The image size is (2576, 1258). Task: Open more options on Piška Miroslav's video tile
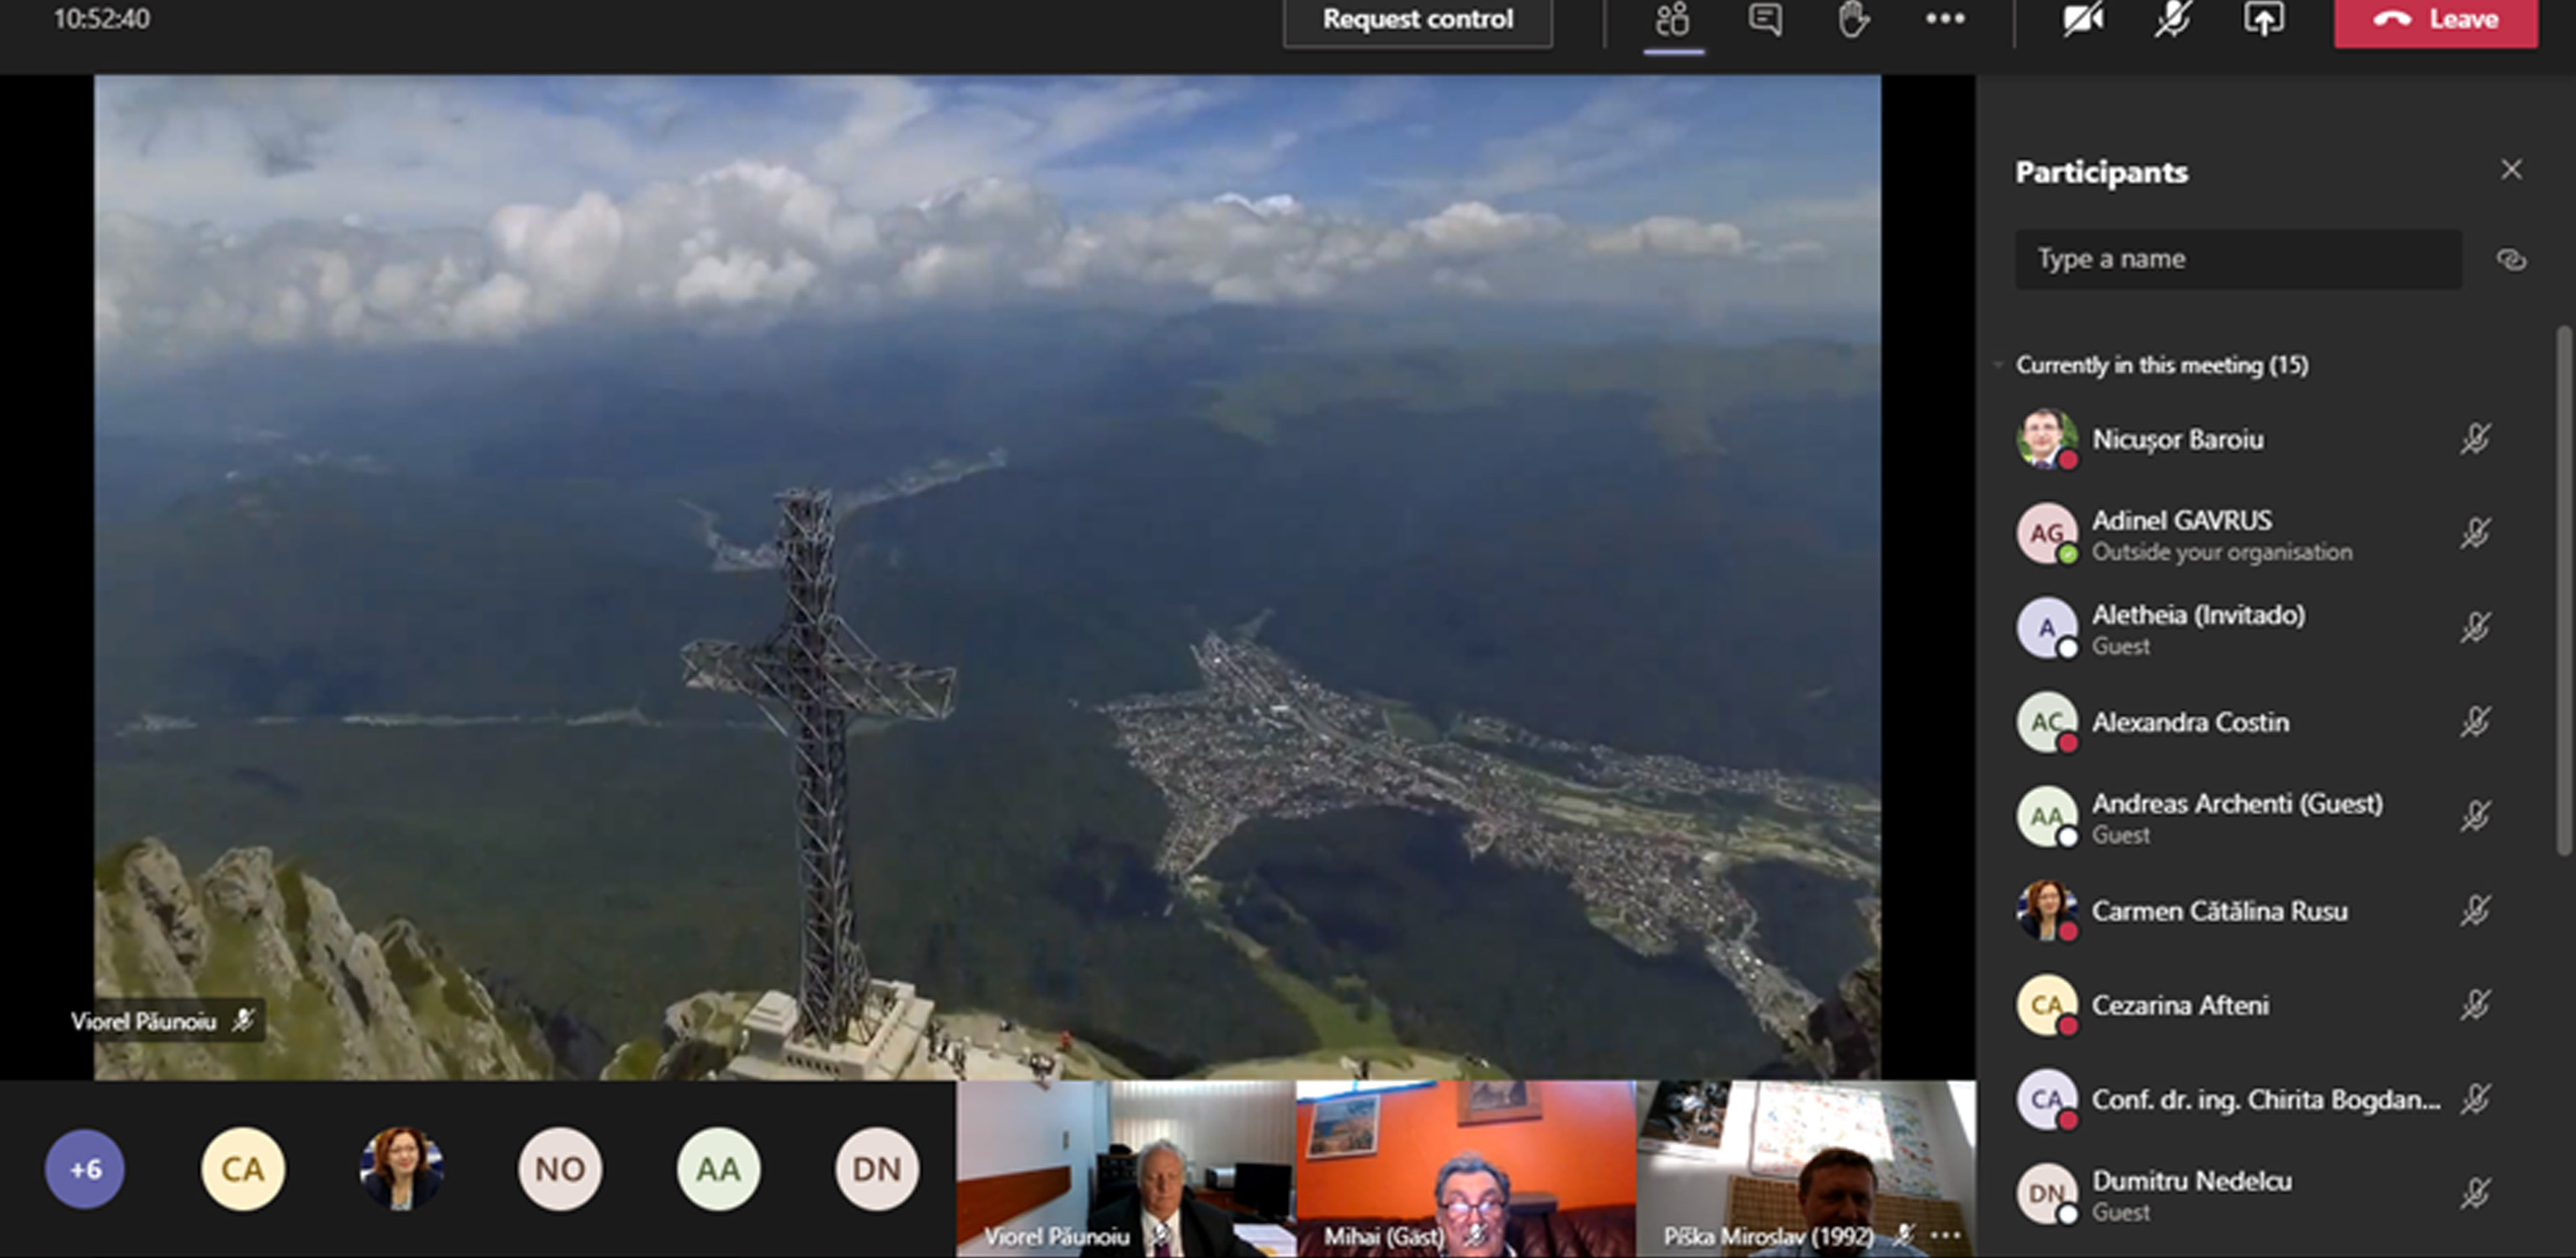pos(1945,1236)
